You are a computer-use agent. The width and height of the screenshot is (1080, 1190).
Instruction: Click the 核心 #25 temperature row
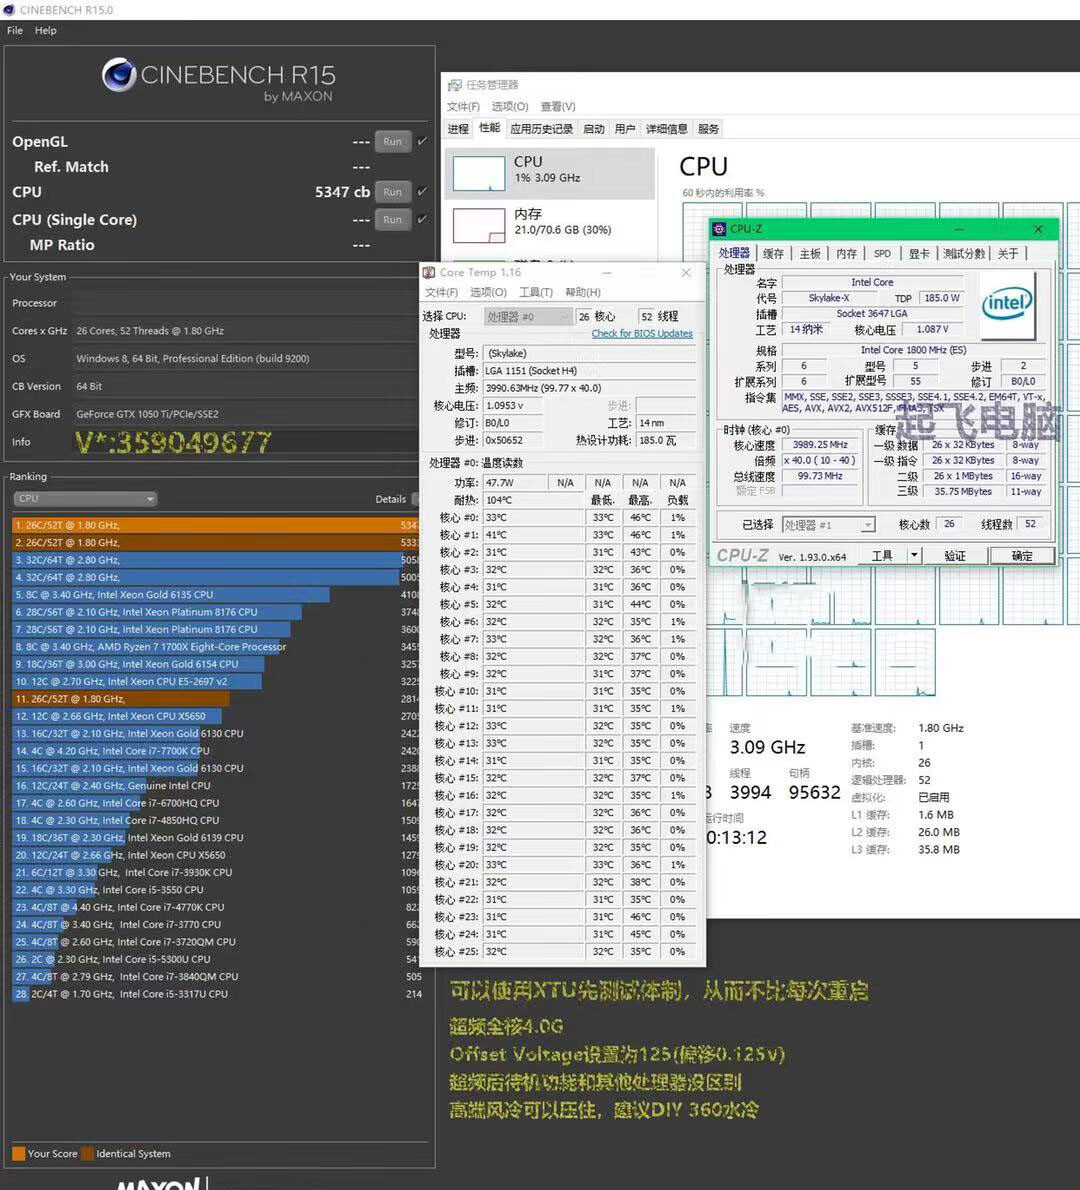tap(563, 952)
